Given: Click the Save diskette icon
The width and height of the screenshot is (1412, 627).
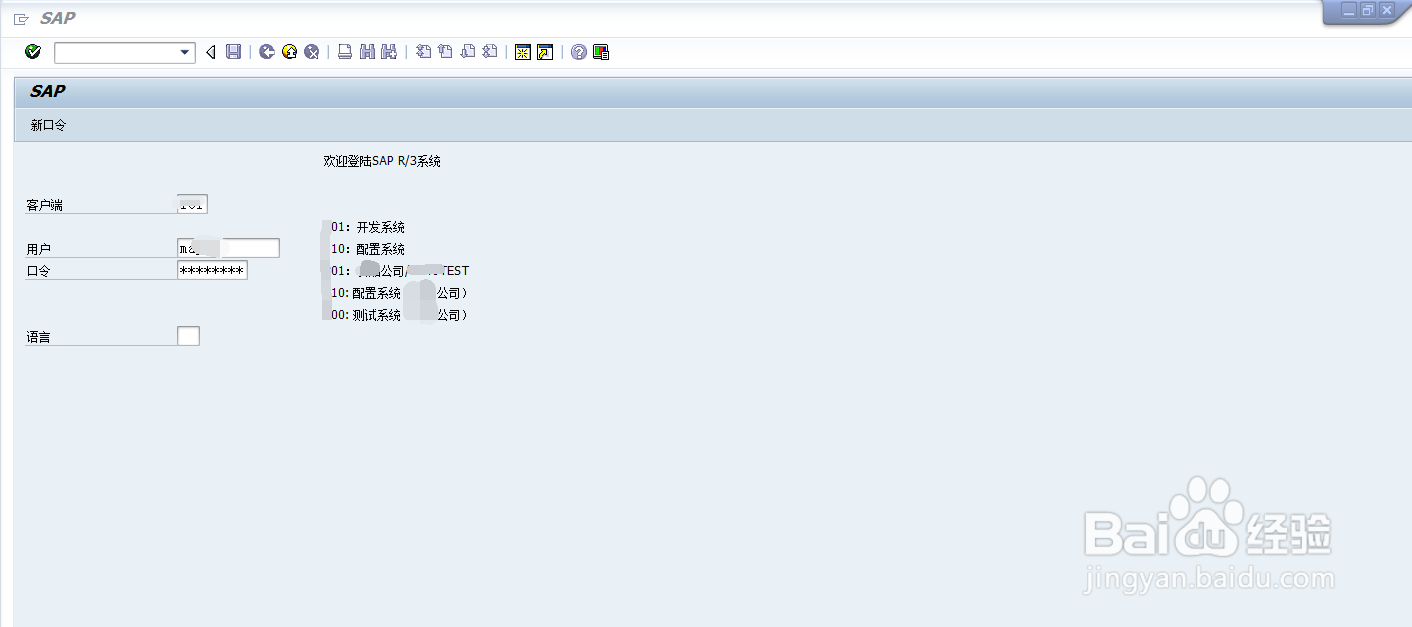Looking at the screenshot, I should tap(234, 52).
